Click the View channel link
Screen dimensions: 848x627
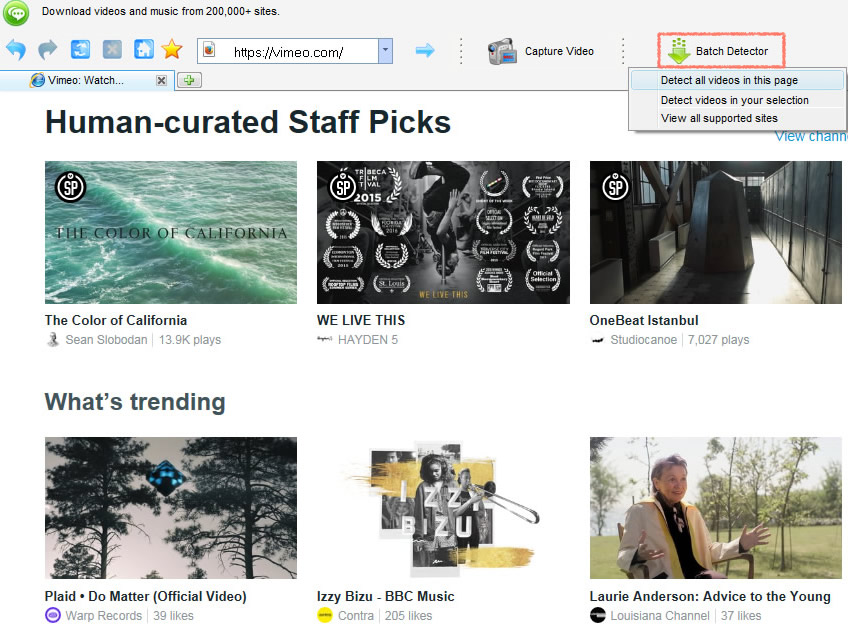811,136
